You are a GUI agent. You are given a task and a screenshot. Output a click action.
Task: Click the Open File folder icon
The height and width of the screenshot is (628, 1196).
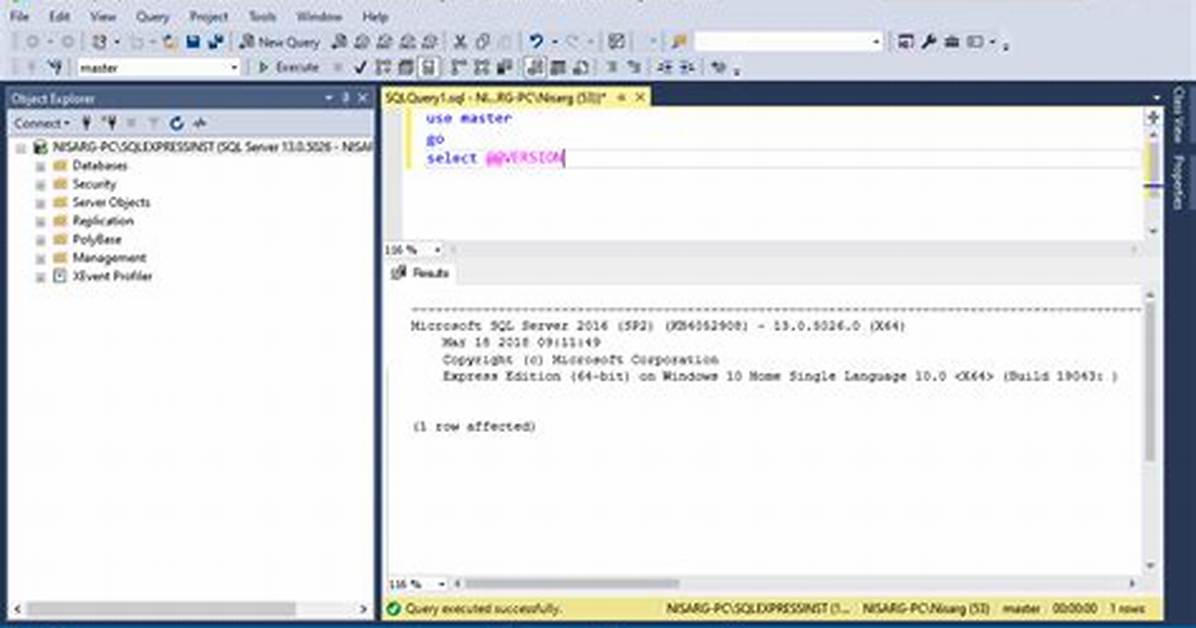pyautogui.click(x=170, y=42)
